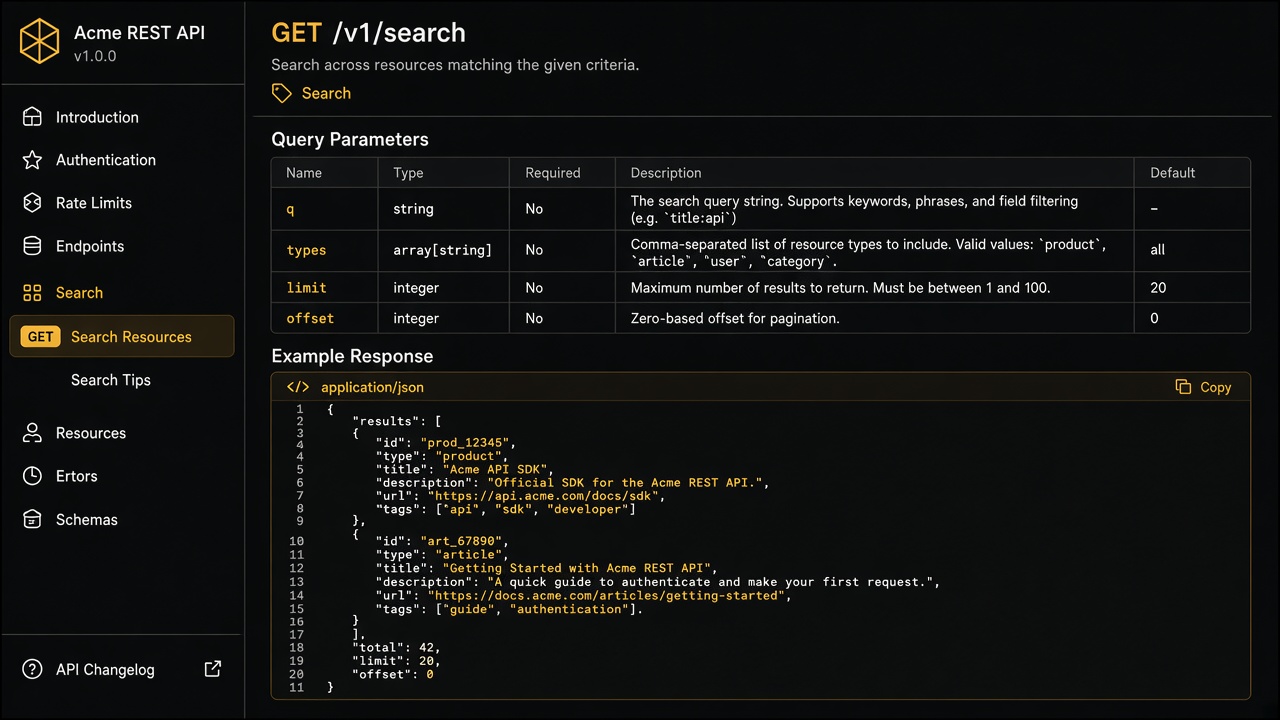Click the Resources person icon
Image resolution: width=1280 pixels, height=720 pixels.
[x=32, y=433]
